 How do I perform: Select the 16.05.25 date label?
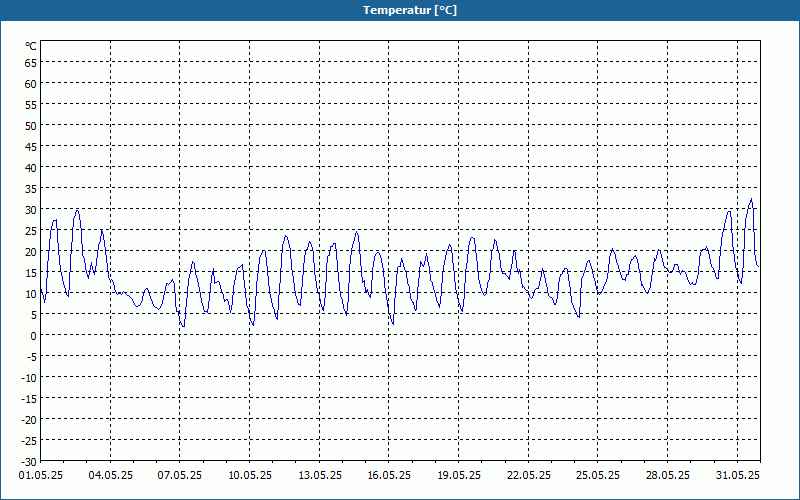(x=389, y=475)
